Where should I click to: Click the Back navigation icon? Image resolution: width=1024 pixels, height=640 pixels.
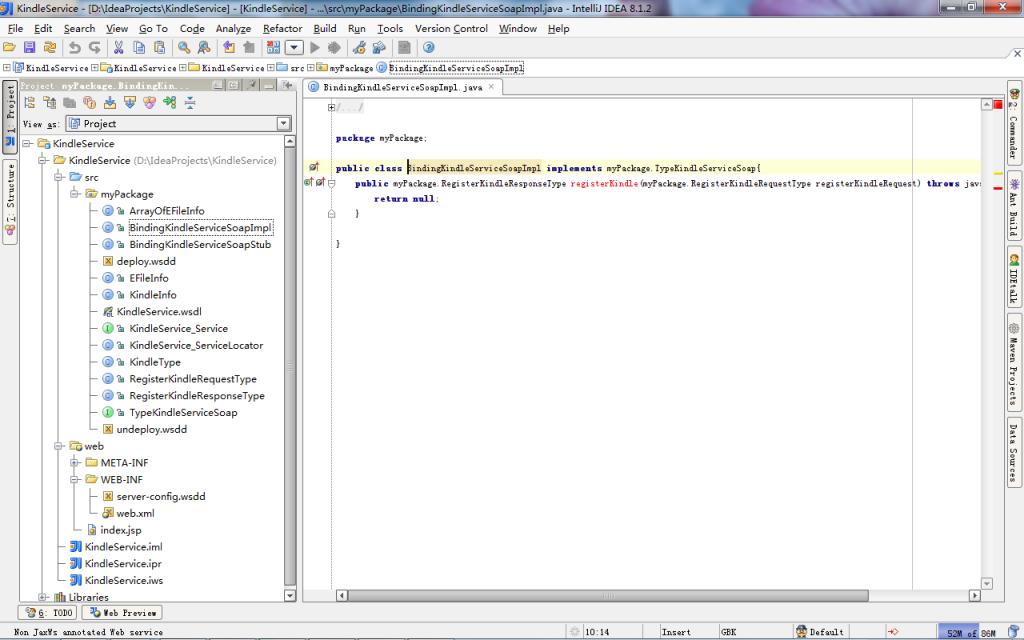pyautogui.click(x=229, y=48)
